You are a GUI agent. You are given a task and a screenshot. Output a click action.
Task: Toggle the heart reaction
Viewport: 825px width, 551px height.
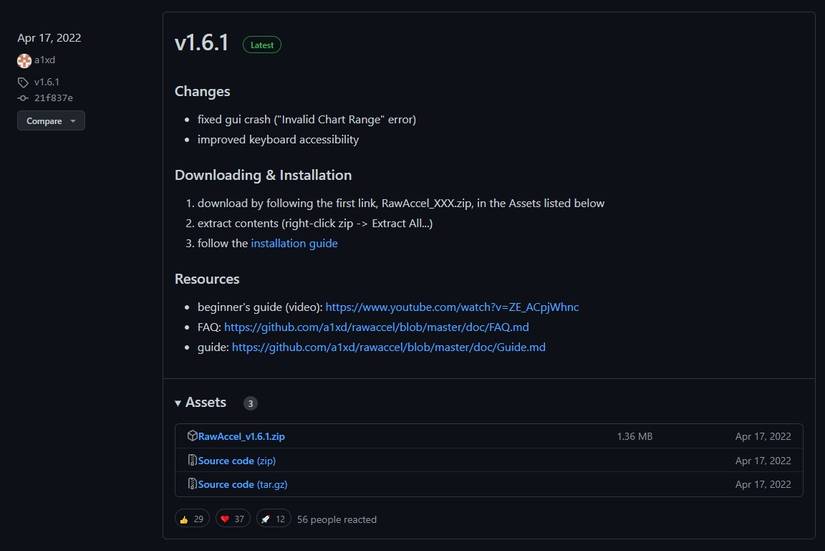(232, 519)
